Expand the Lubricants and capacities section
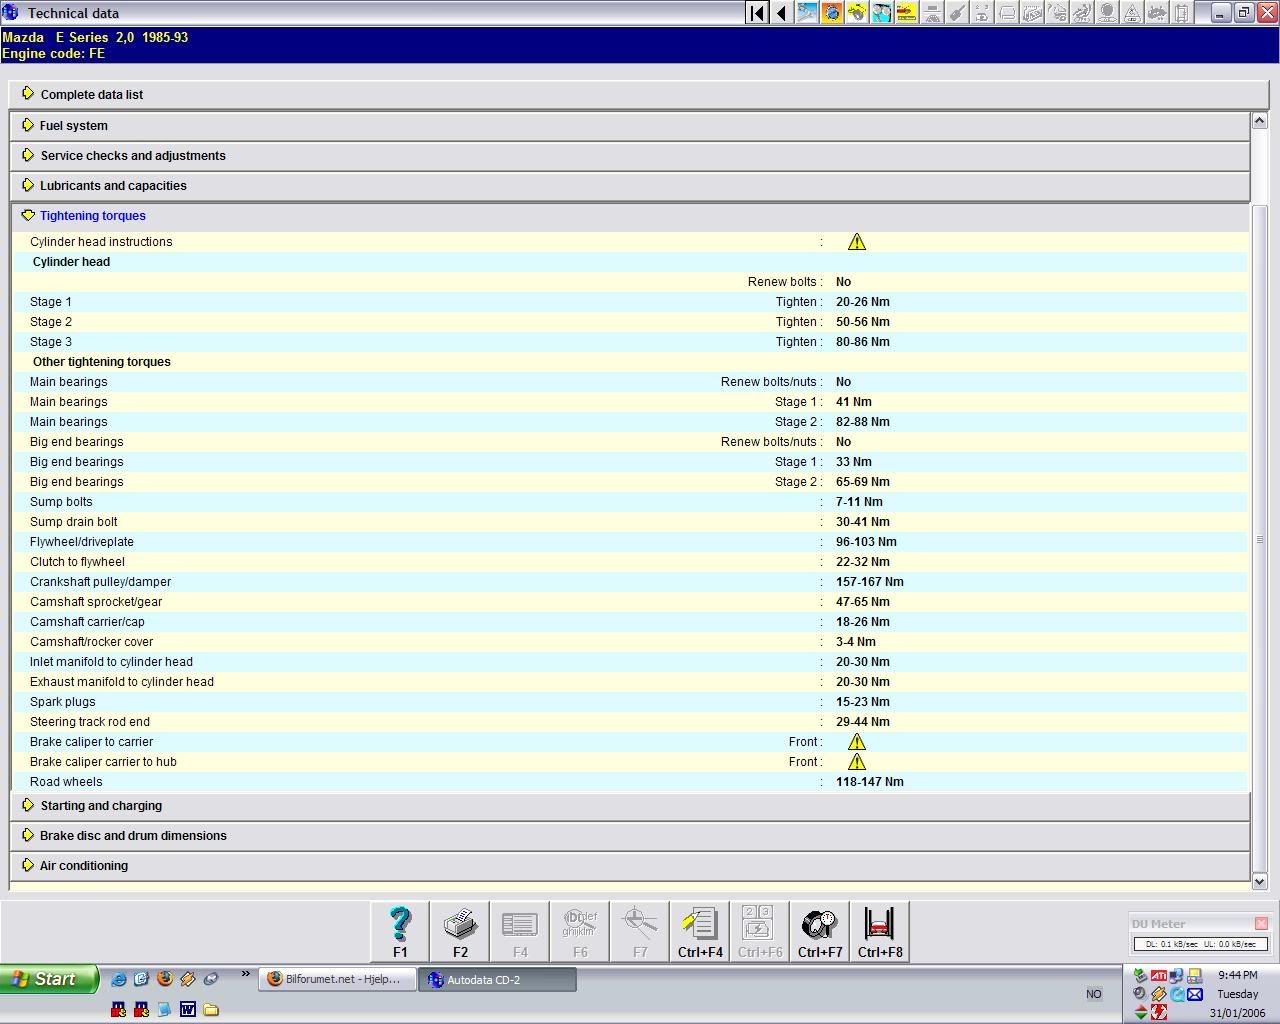The height and width of the screenshot is (1024, 1280). pos(112,186)
